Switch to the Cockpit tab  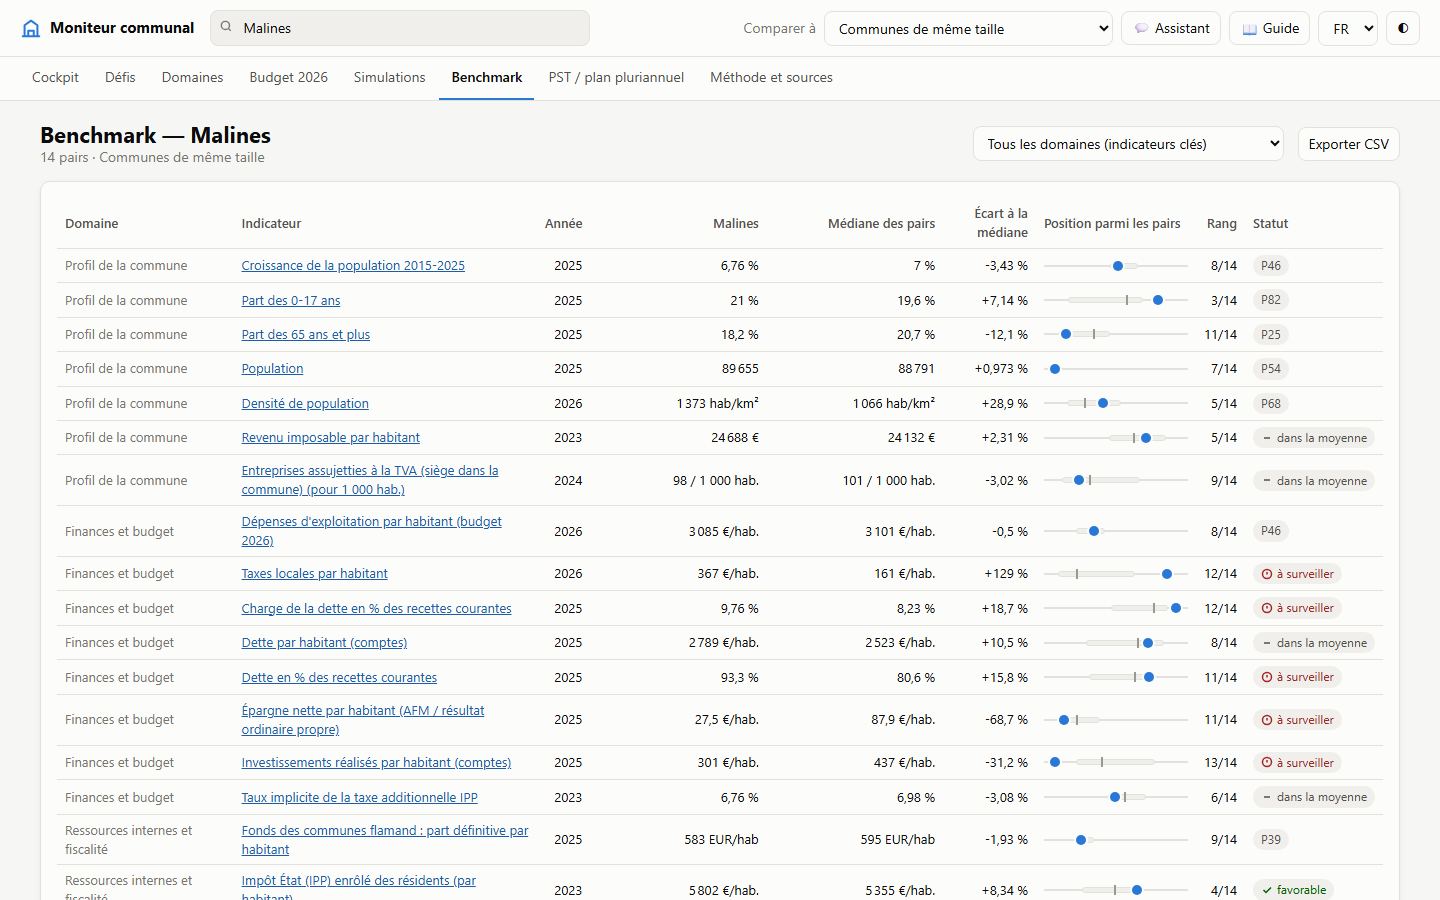pyautogui.click(x=55, y=77)
